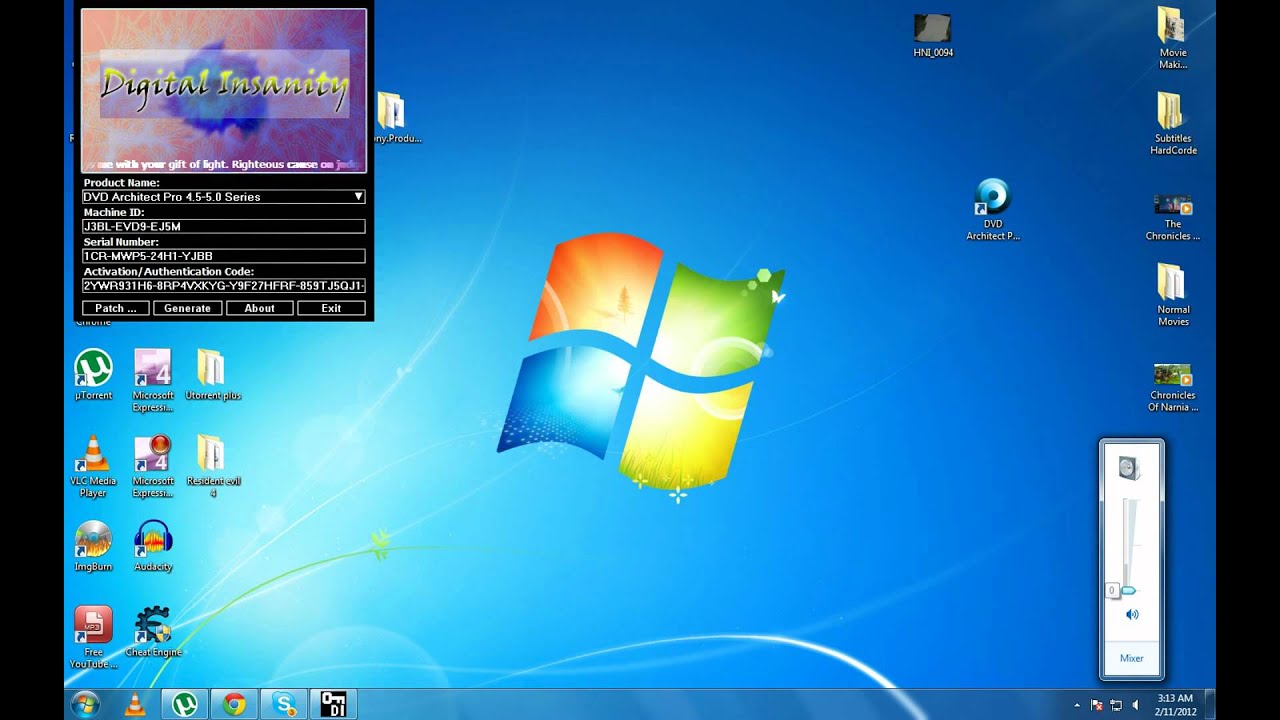Select the VLC Media Player desktop icon

94,466
